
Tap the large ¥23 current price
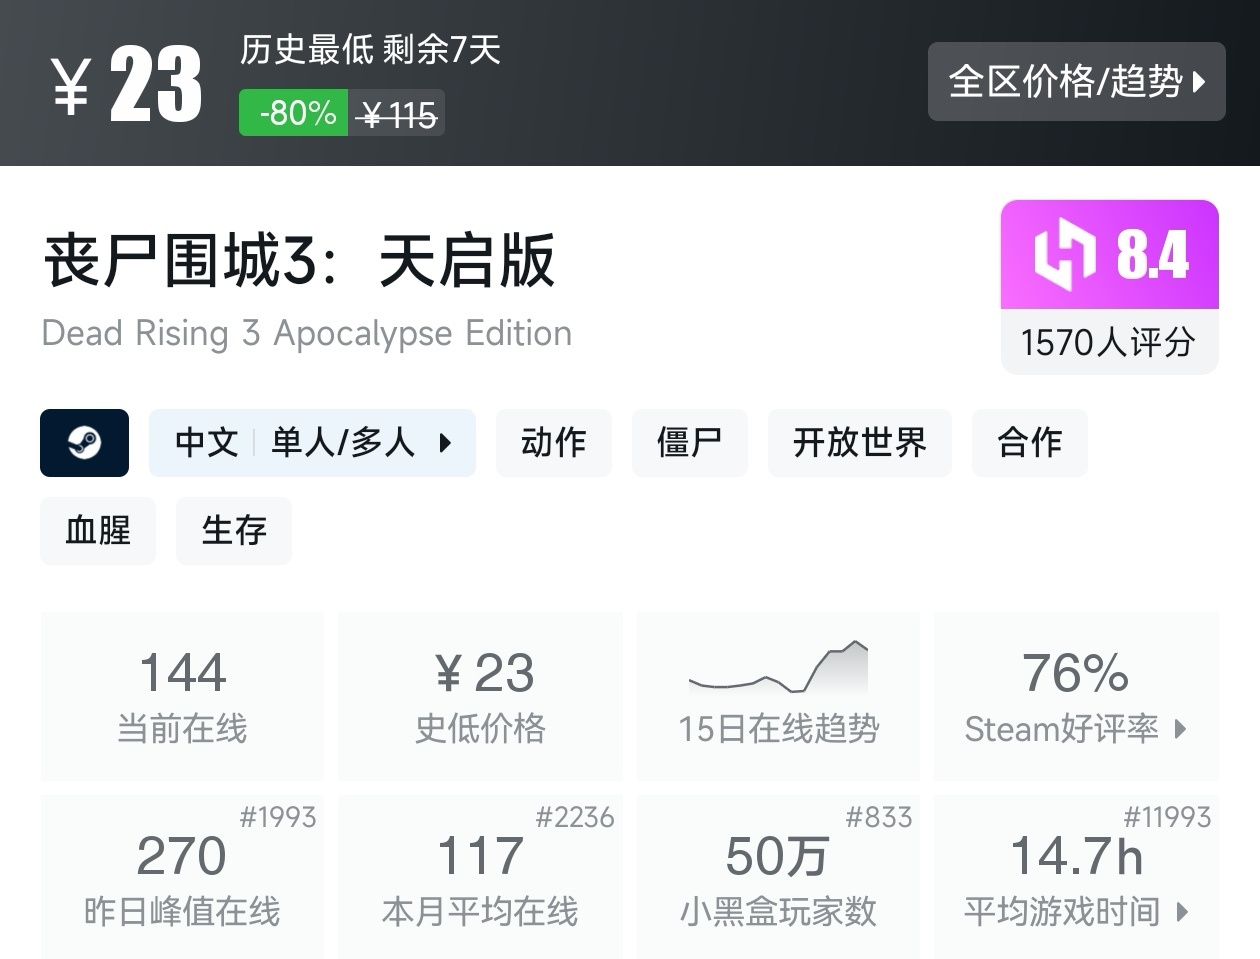127,85
